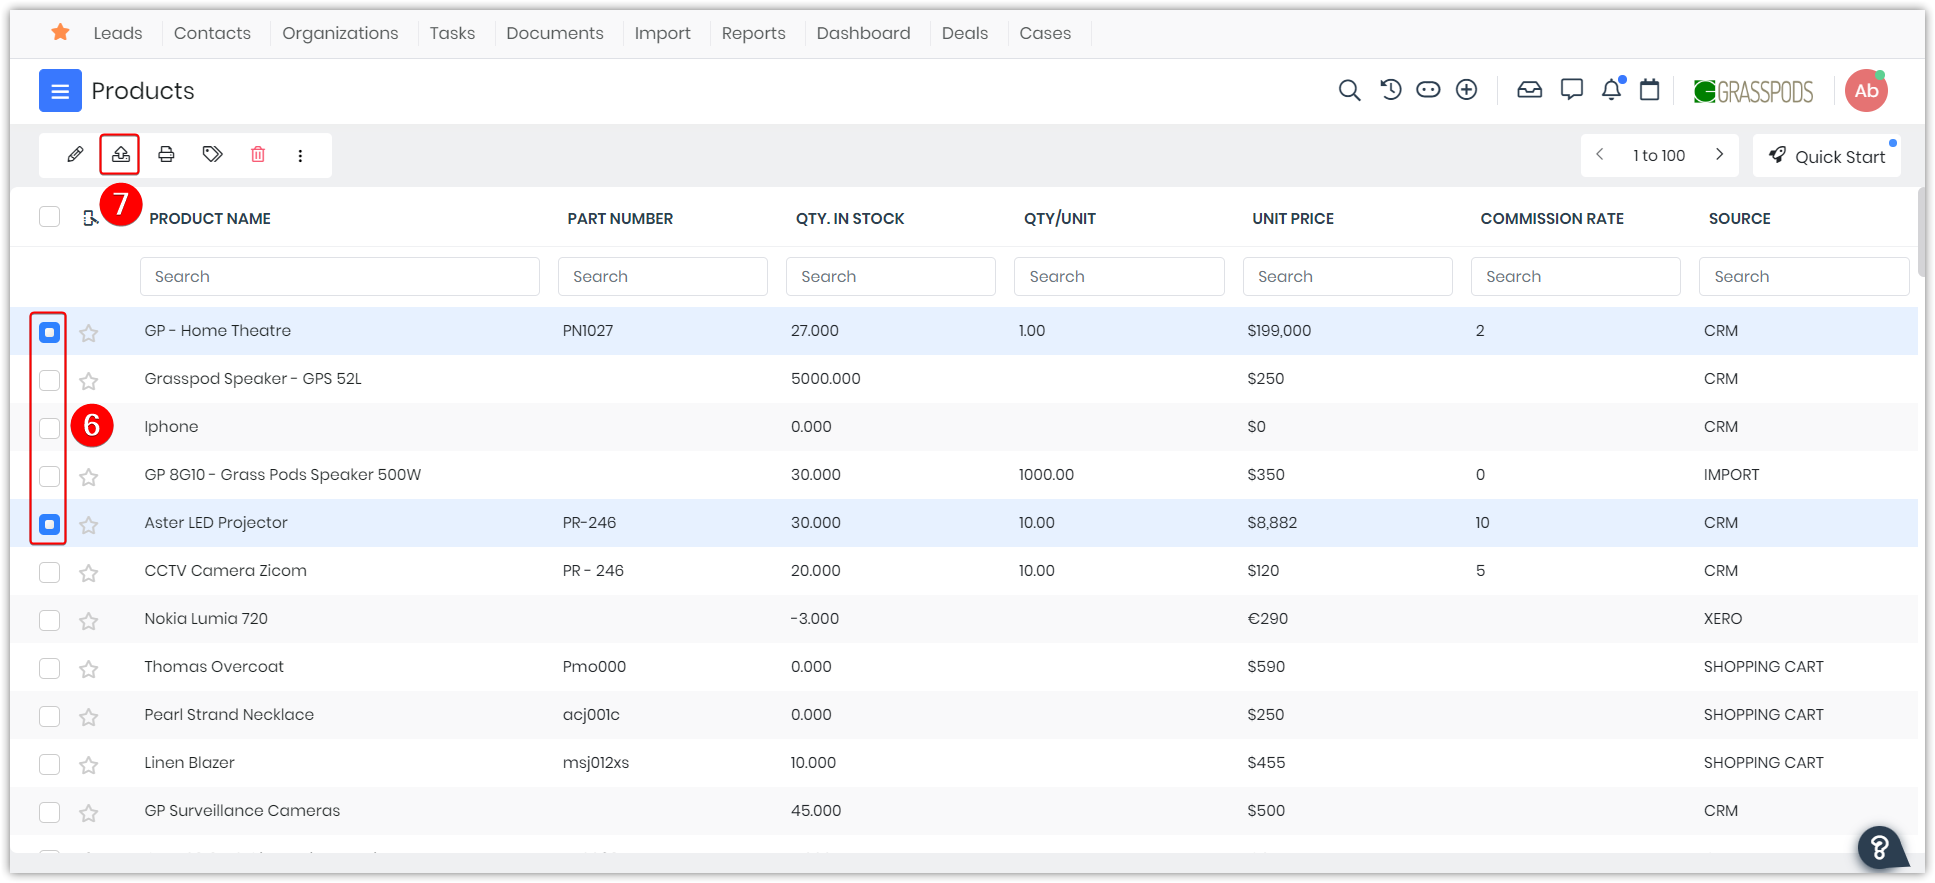Open the Dashboard module
Viewport: 1935px width, 883px height.
pos(863,33)
